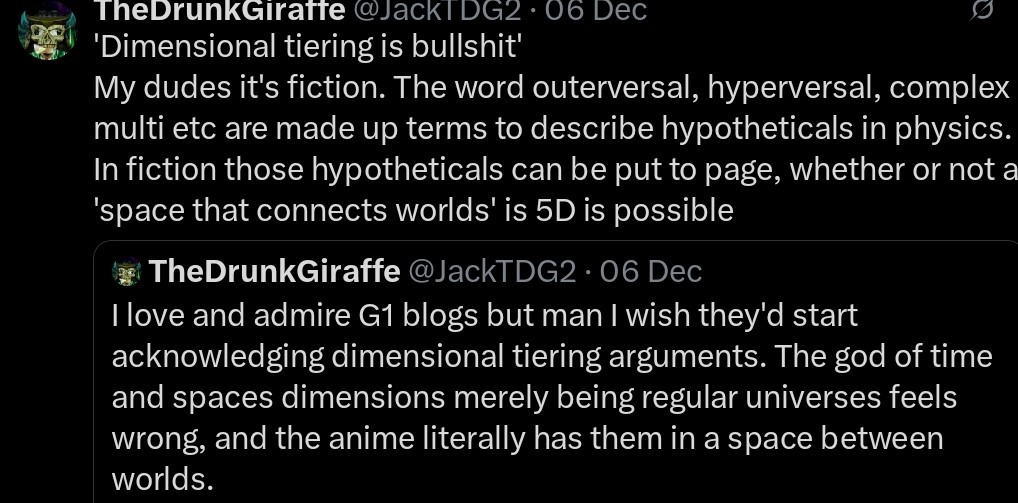Open the main tweet's 06 Dec timestamp
Viewport: 1018px width, 503px height.
pyautogui.click(x=596, y=9)
